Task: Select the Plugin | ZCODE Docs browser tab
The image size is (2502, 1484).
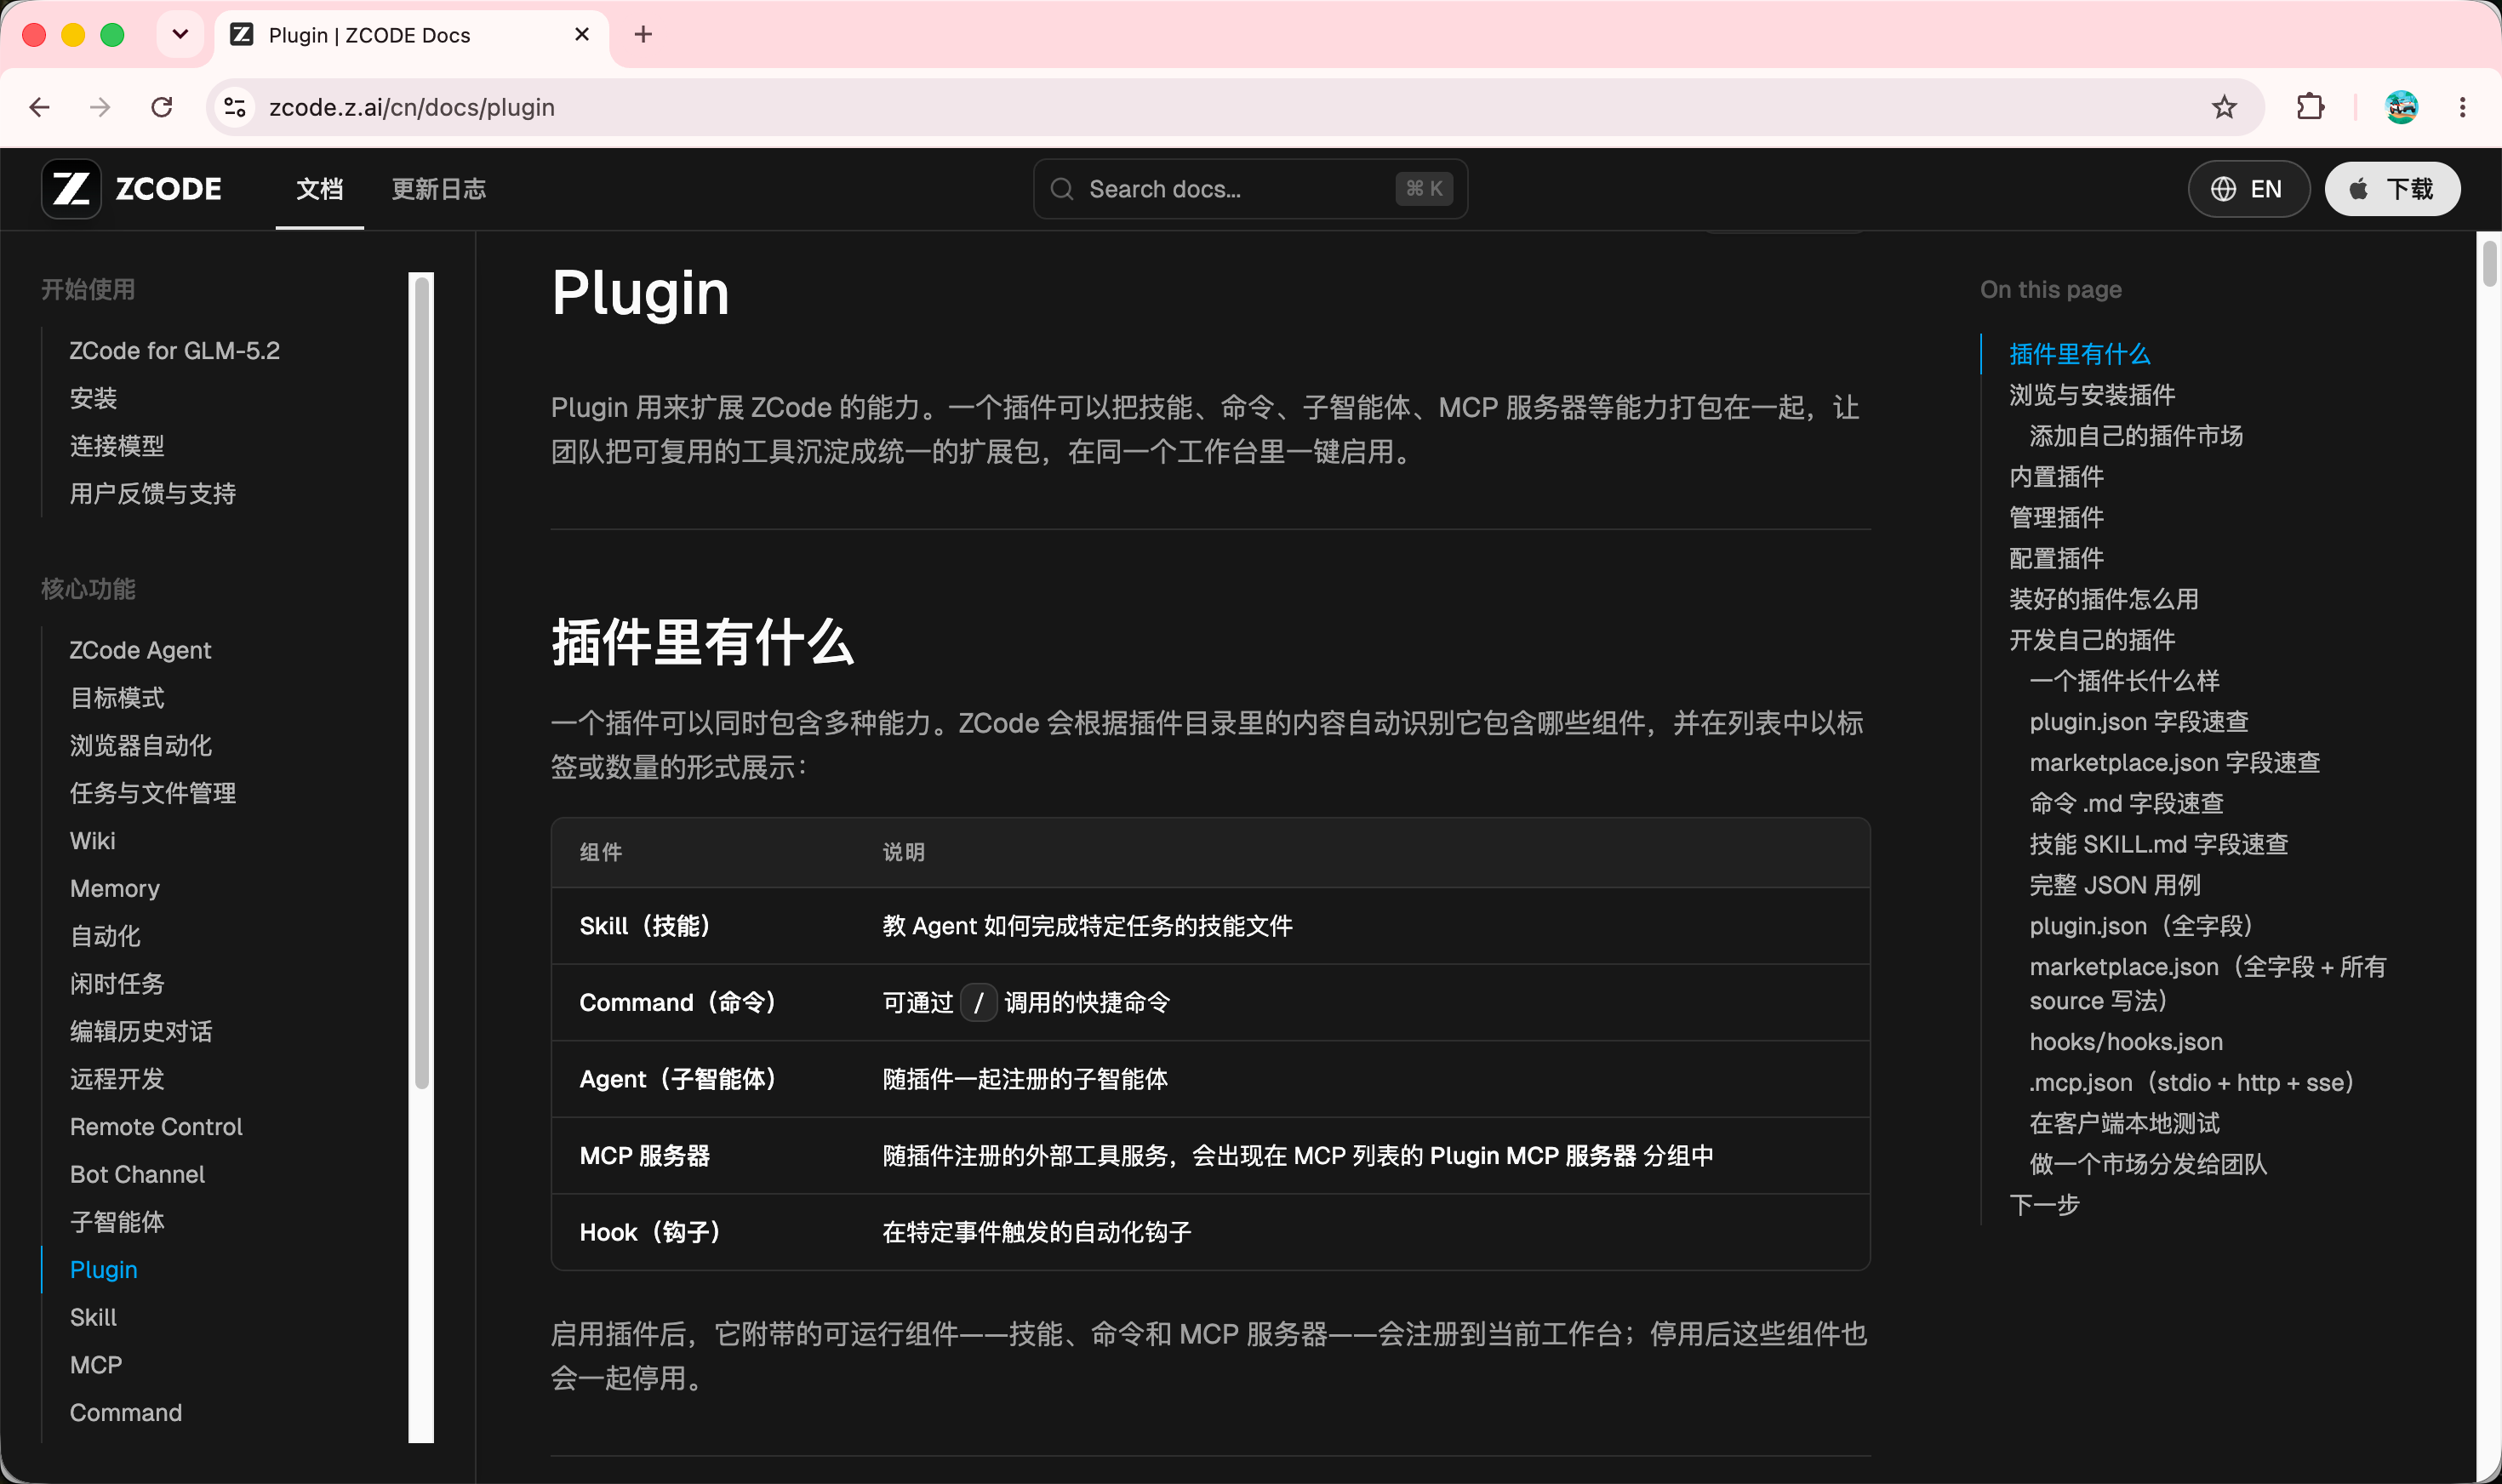Action: [411, 35]
